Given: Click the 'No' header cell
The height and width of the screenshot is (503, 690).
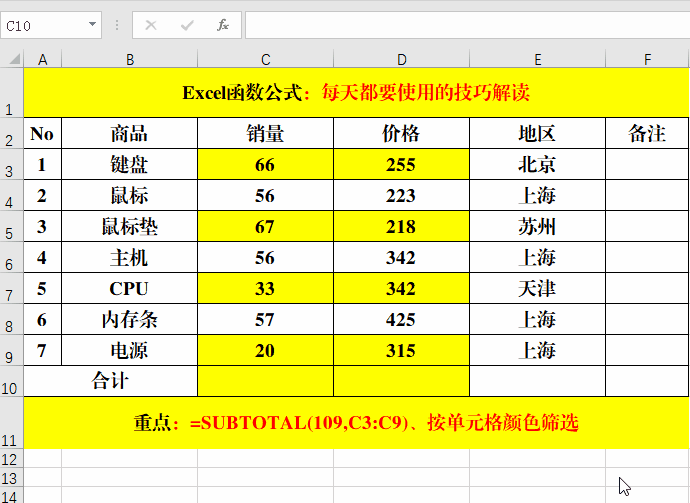Looking at the screenshot, I should [x=42, y=133].
